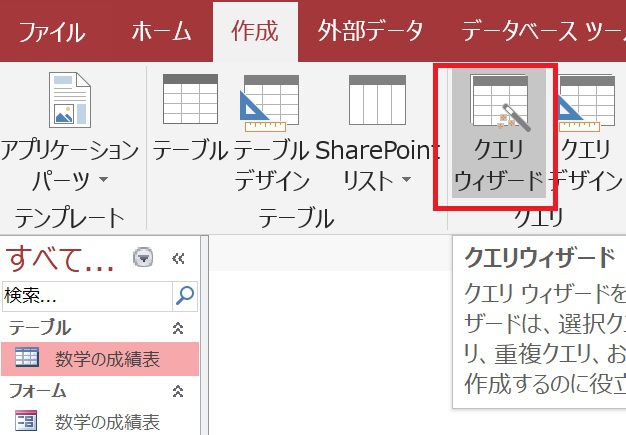
Task: Click the magnifier search icon
Action: pyautogui.click(x=185, y=295)
